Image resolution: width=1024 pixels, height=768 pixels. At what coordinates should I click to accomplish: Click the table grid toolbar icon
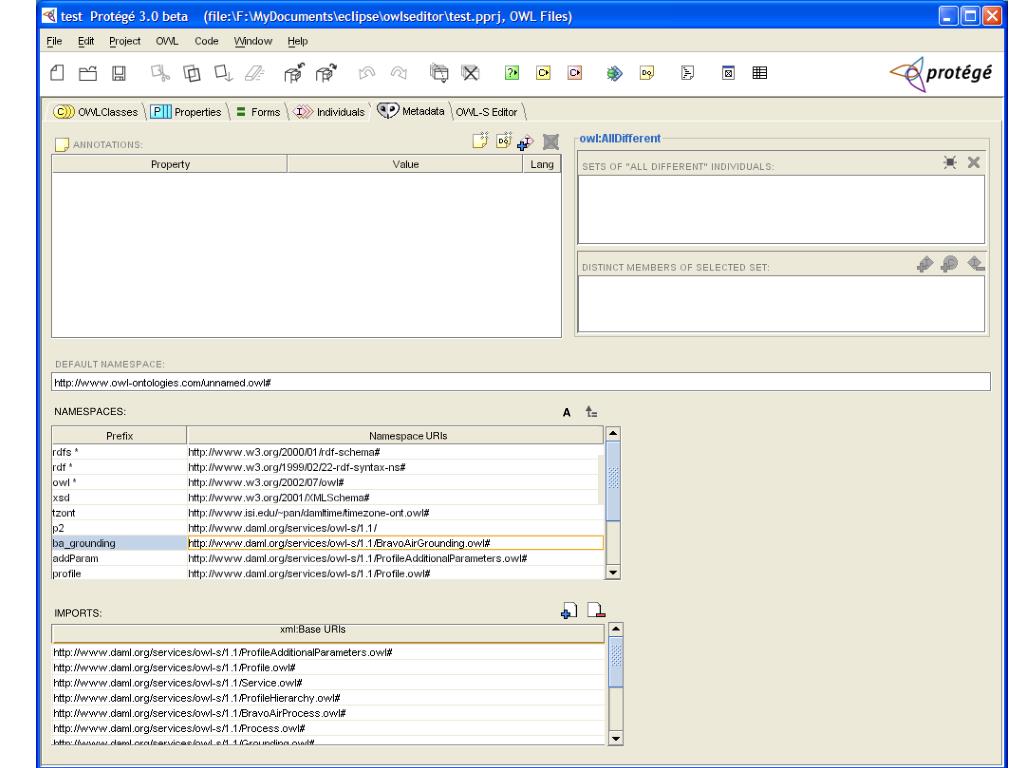[760, 72]
